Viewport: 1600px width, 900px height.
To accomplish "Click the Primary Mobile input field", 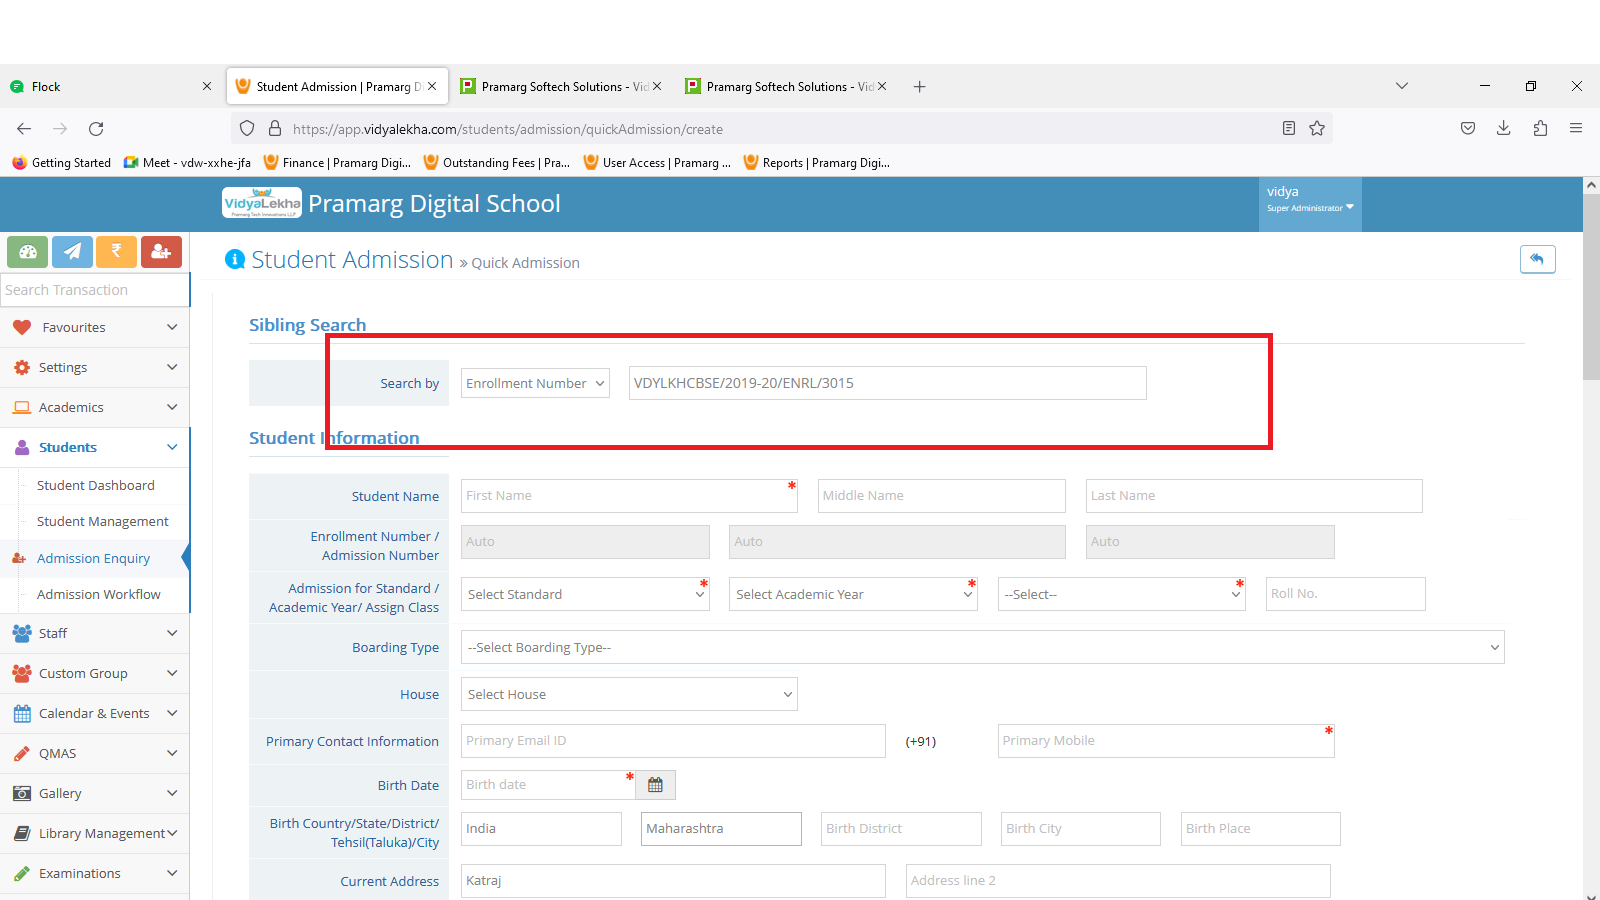I will pyautogui.click(x=1166, y=741).
